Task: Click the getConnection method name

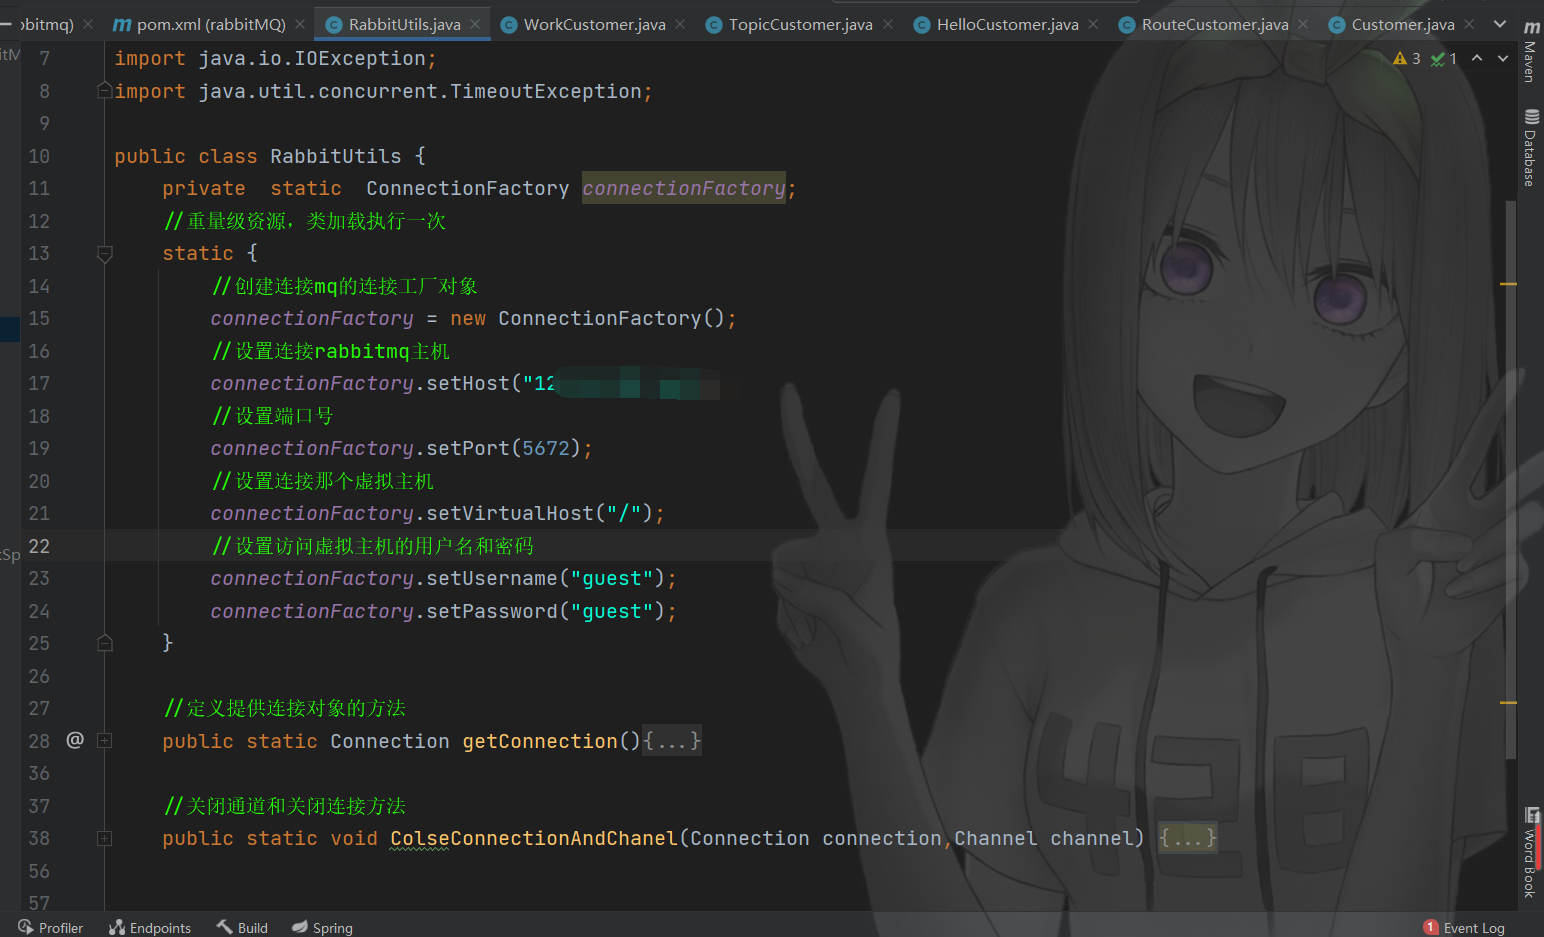Action: 540,741
